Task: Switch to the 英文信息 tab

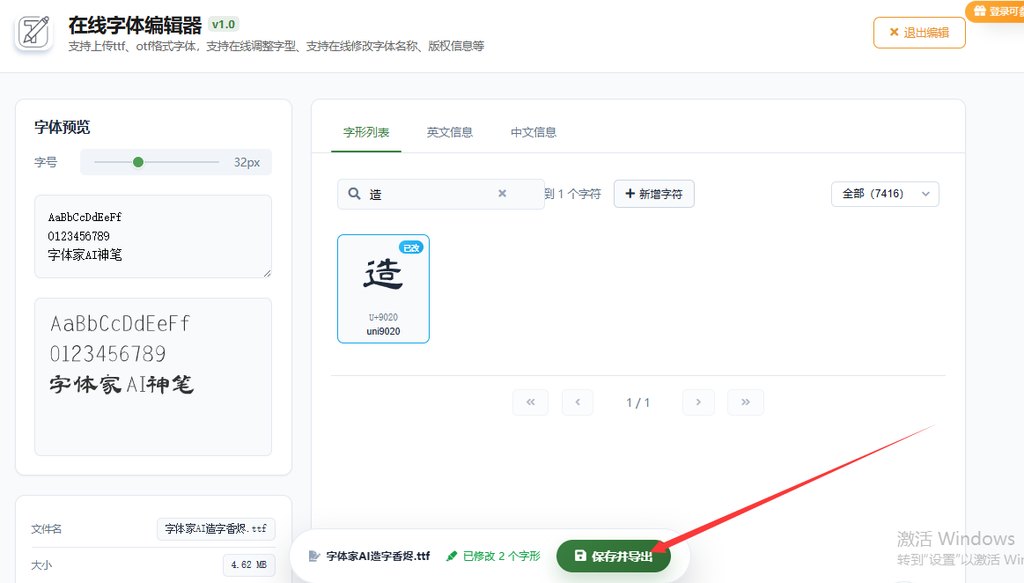Action: point(450,131)
